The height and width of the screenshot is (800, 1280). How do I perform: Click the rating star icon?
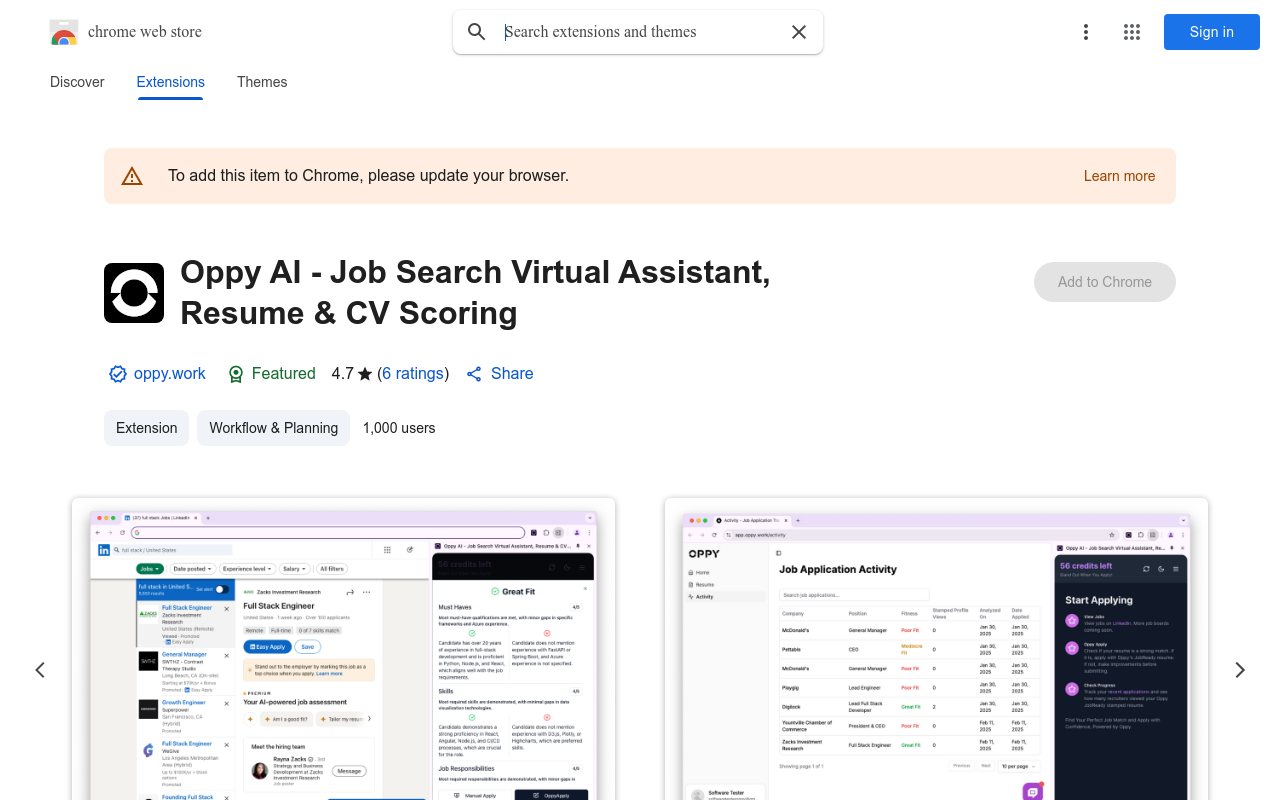365,374
